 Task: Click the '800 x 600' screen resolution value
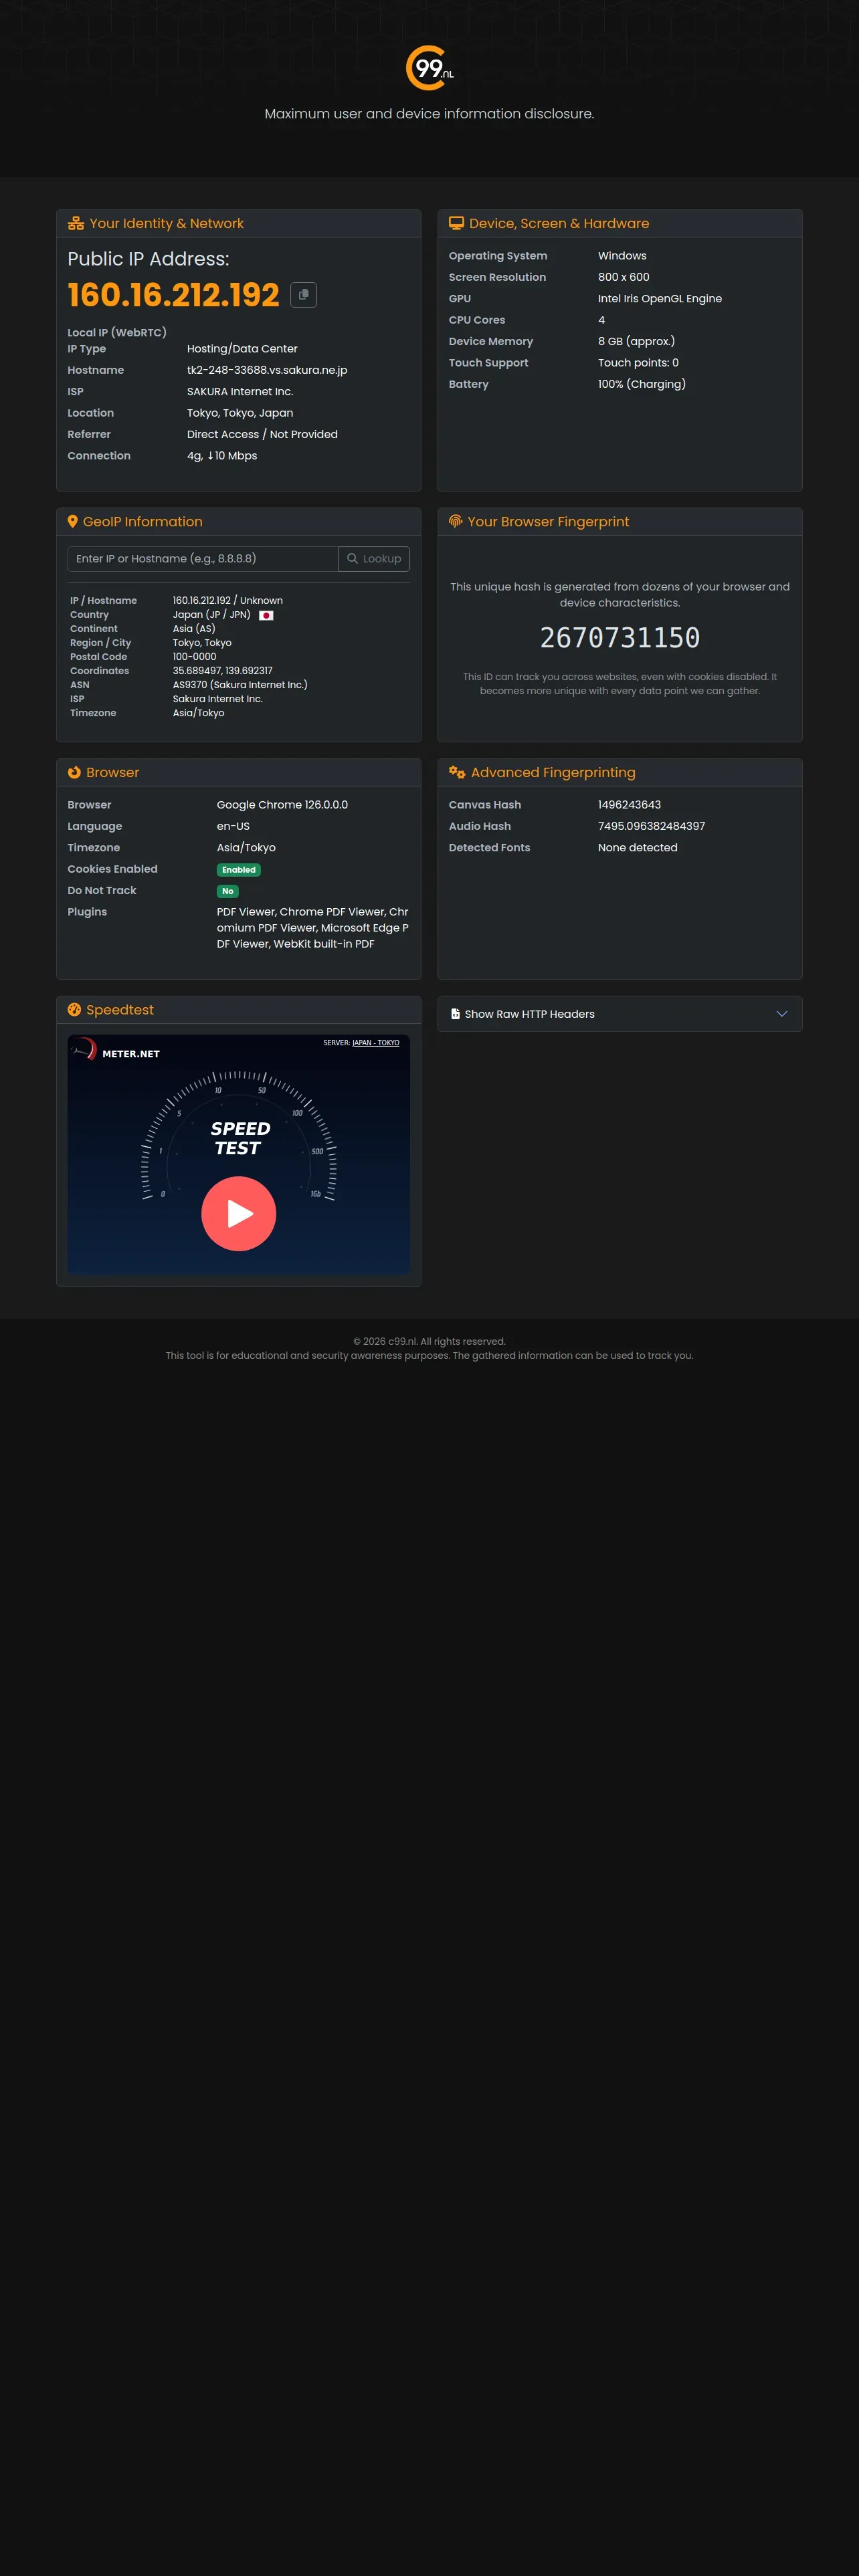coord(624,277)
